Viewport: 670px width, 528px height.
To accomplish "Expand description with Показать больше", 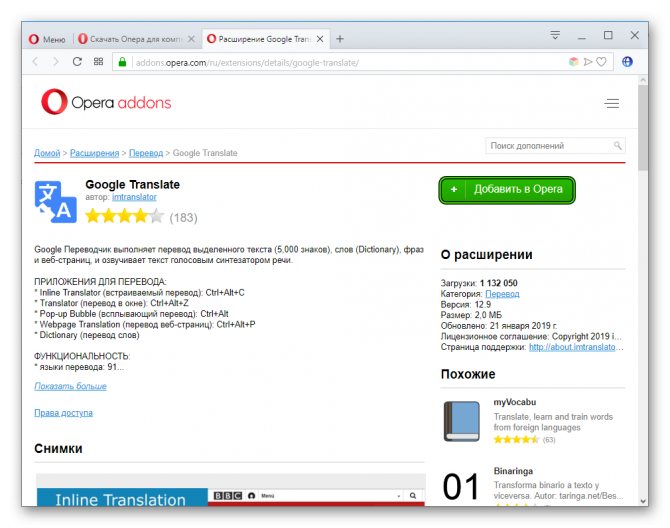I will pyautogui.click(x=71, y=386).
